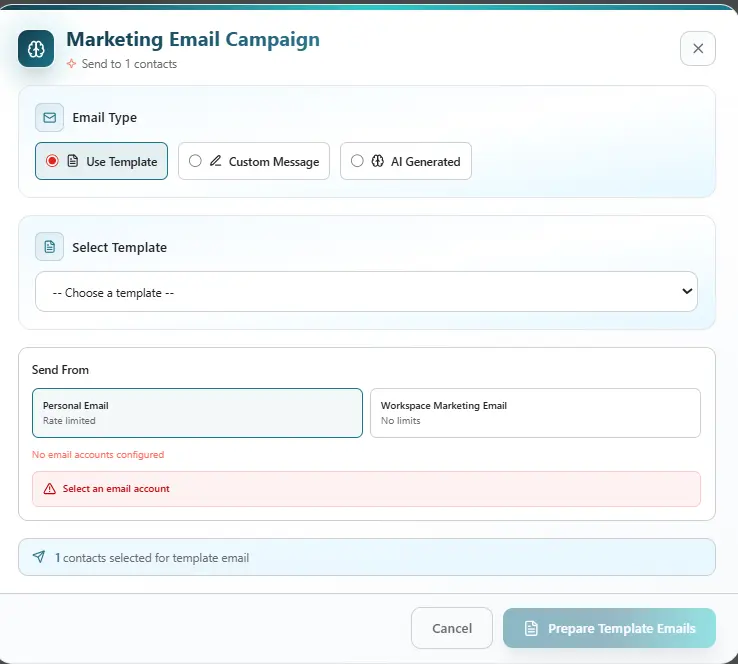738x664 pixels.
Task: Click the sparkle icon beside Send to 1 contacts
Action: 72,64
